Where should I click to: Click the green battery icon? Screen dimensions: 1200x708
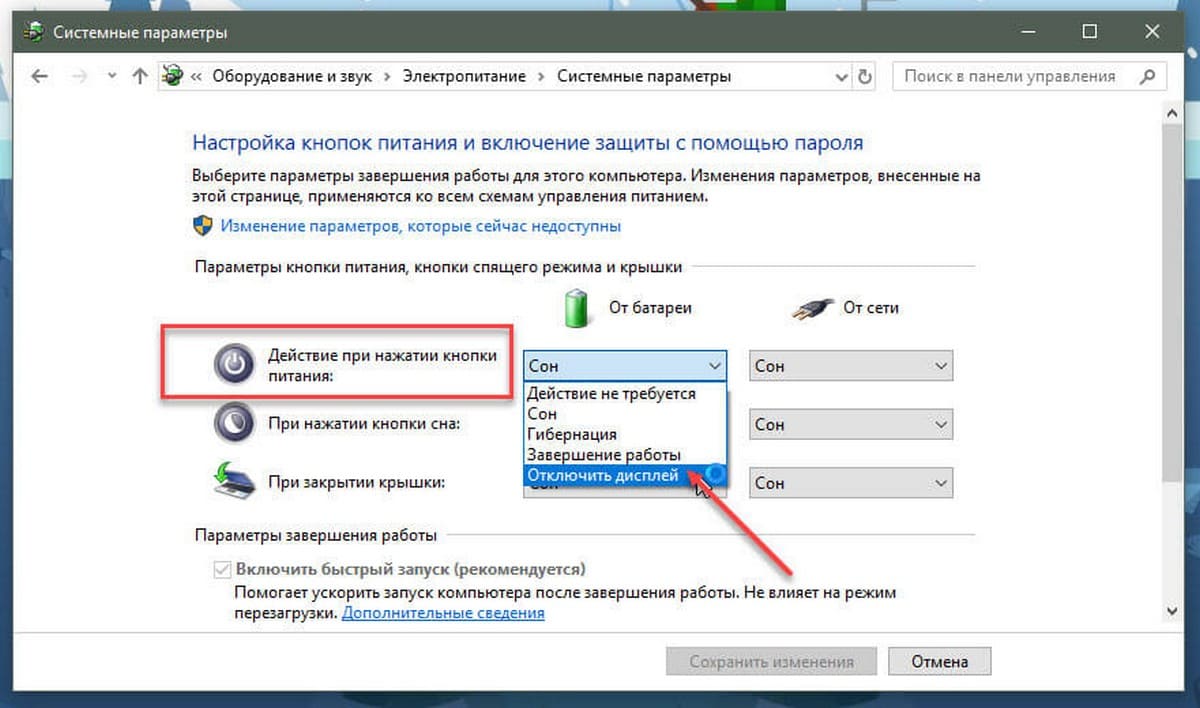[x=578, y=307]
